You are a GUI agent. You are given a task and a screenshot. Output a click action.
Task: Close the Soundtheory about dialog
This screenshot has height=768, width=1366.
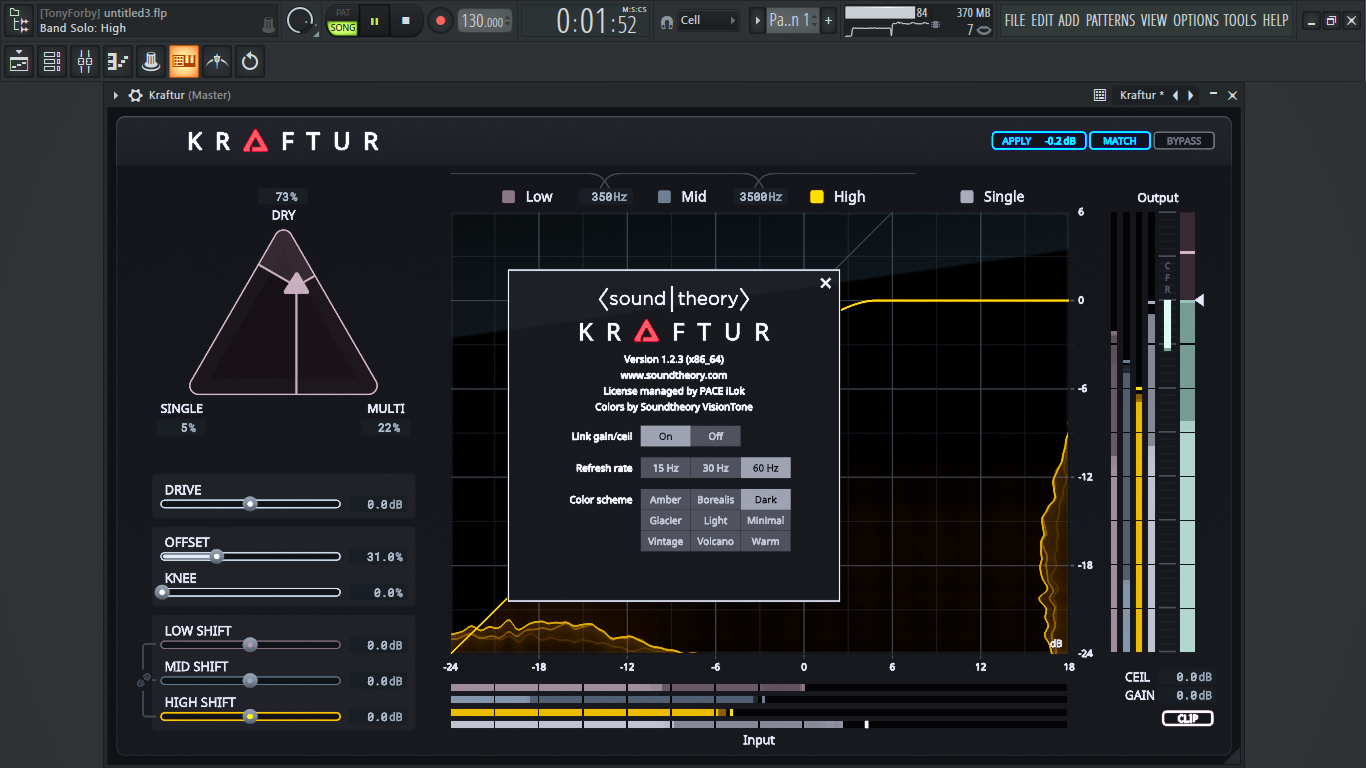click(826, 283)
